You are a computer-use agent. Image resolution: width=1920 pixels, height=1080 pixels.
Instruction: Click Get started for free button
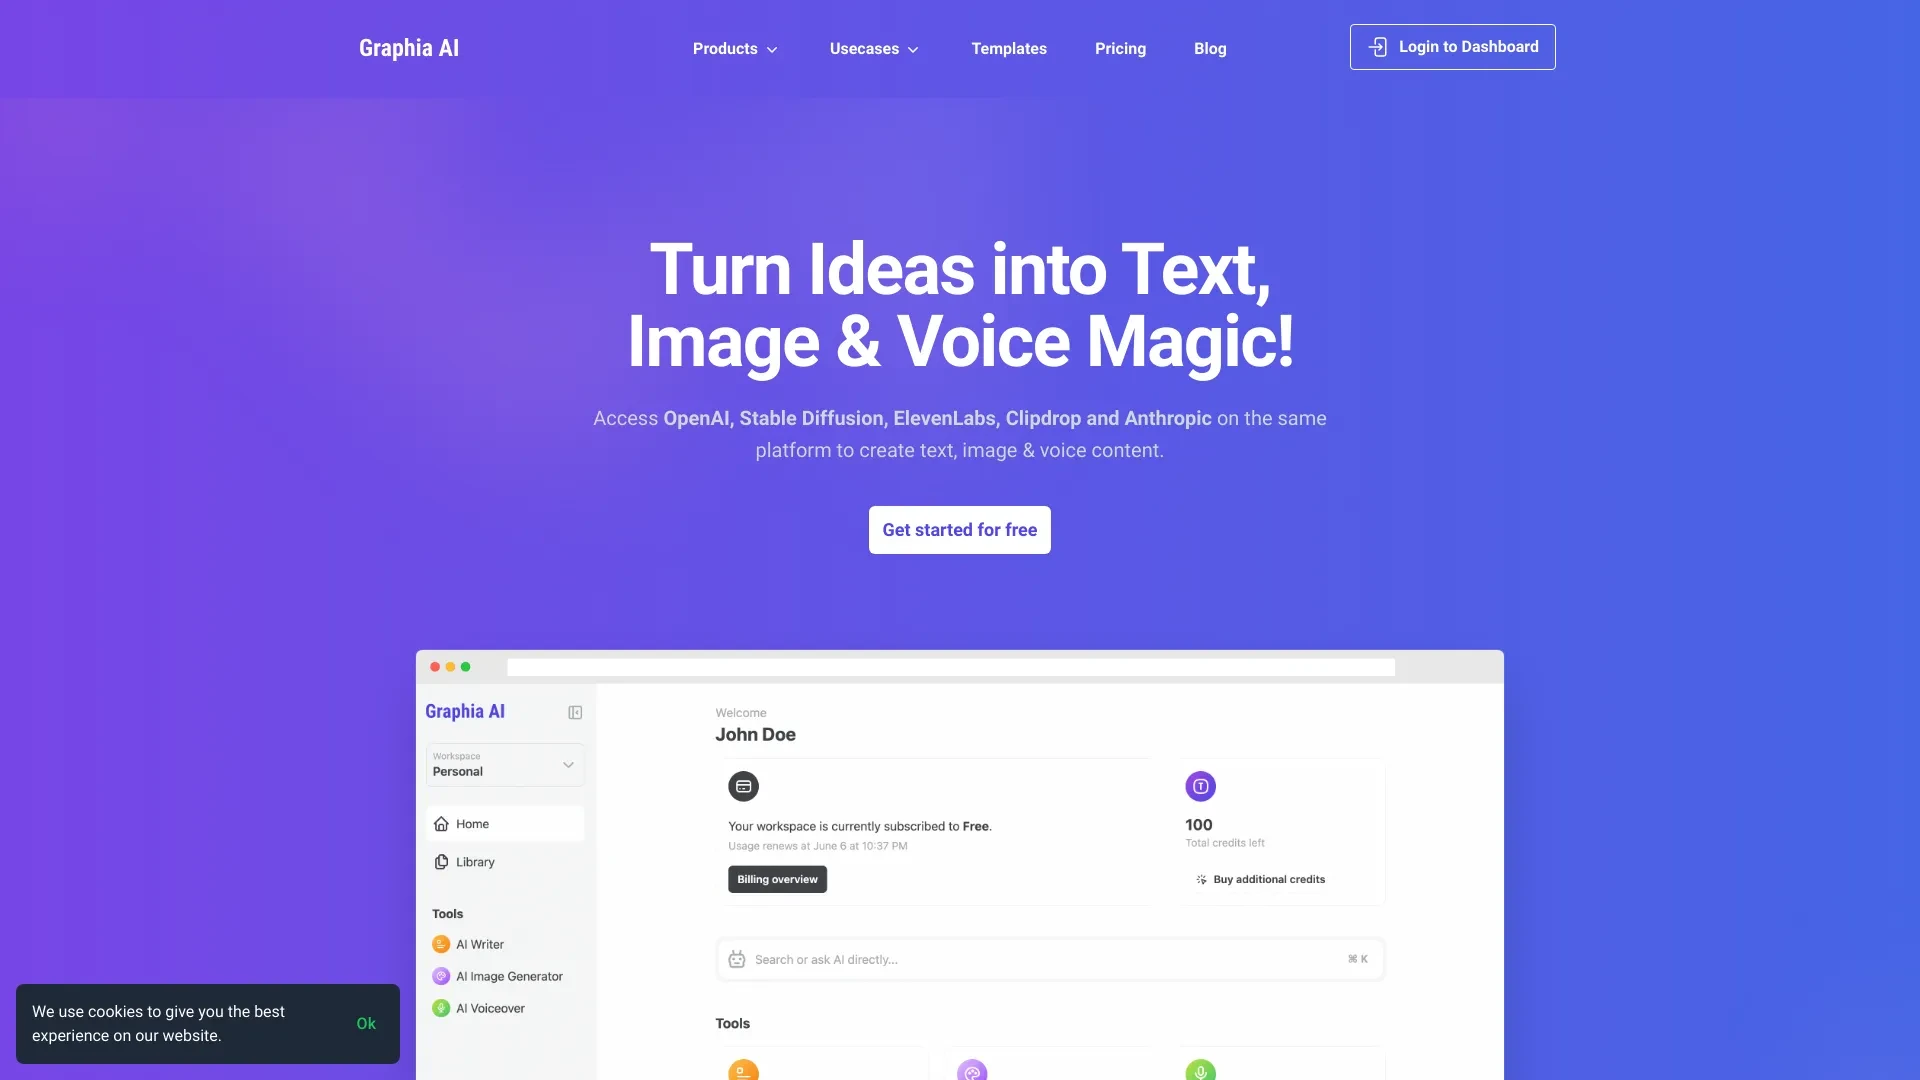[x=960, y=530]
